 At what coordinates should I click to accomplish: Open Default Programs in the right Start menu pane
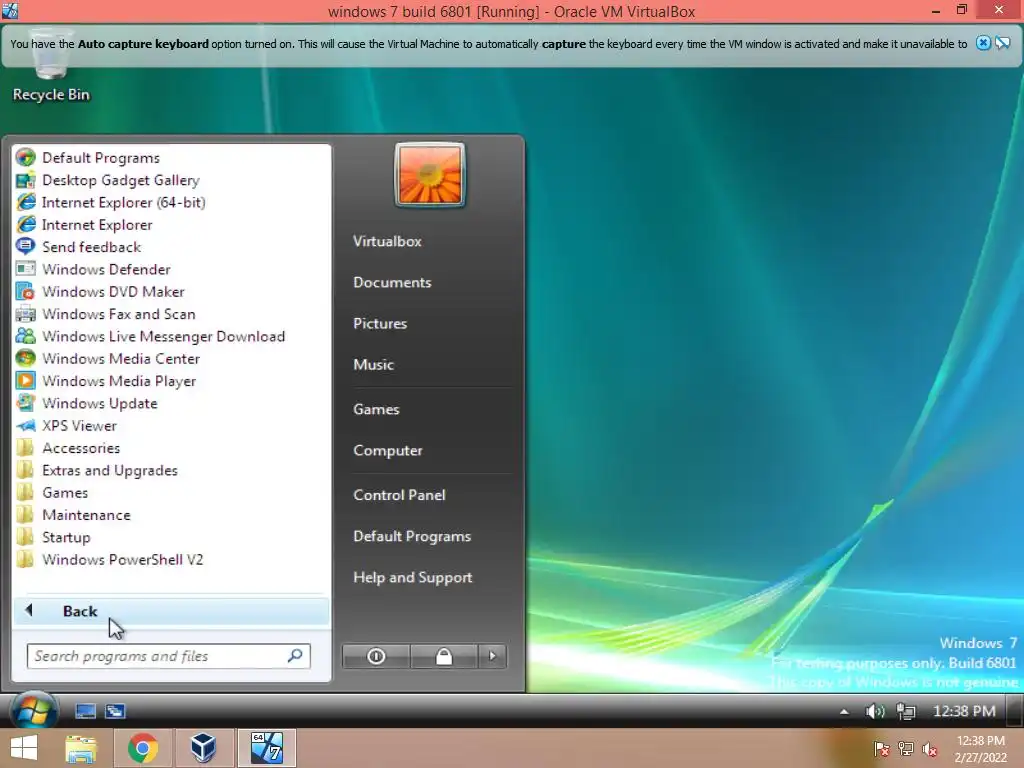click(411, 536)
